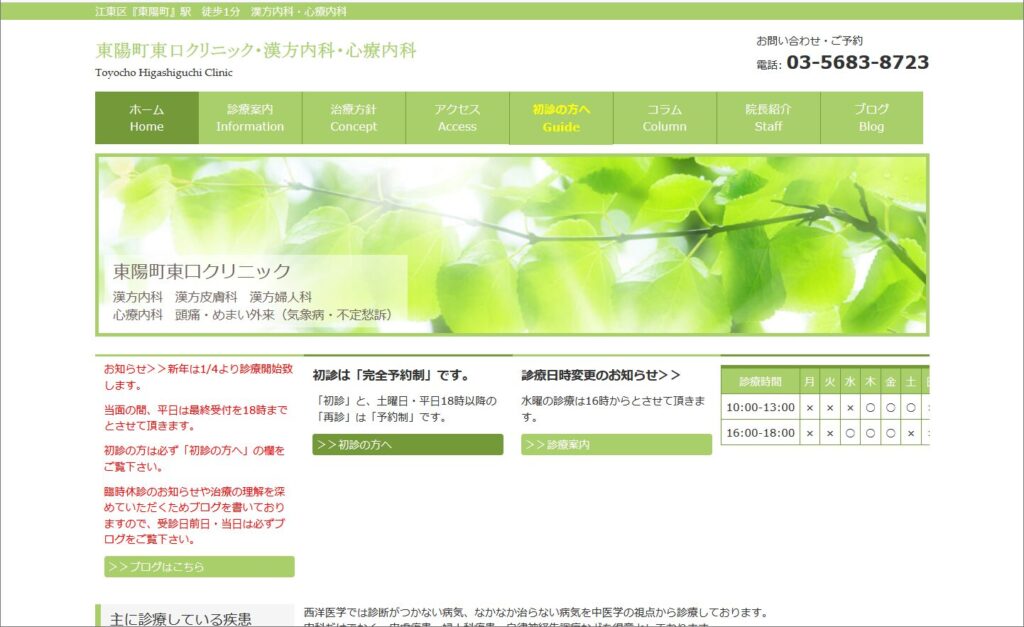Open the アクセス Access menu item
The height and width of the screenshot is (627, 1024).
pos(457,118)
